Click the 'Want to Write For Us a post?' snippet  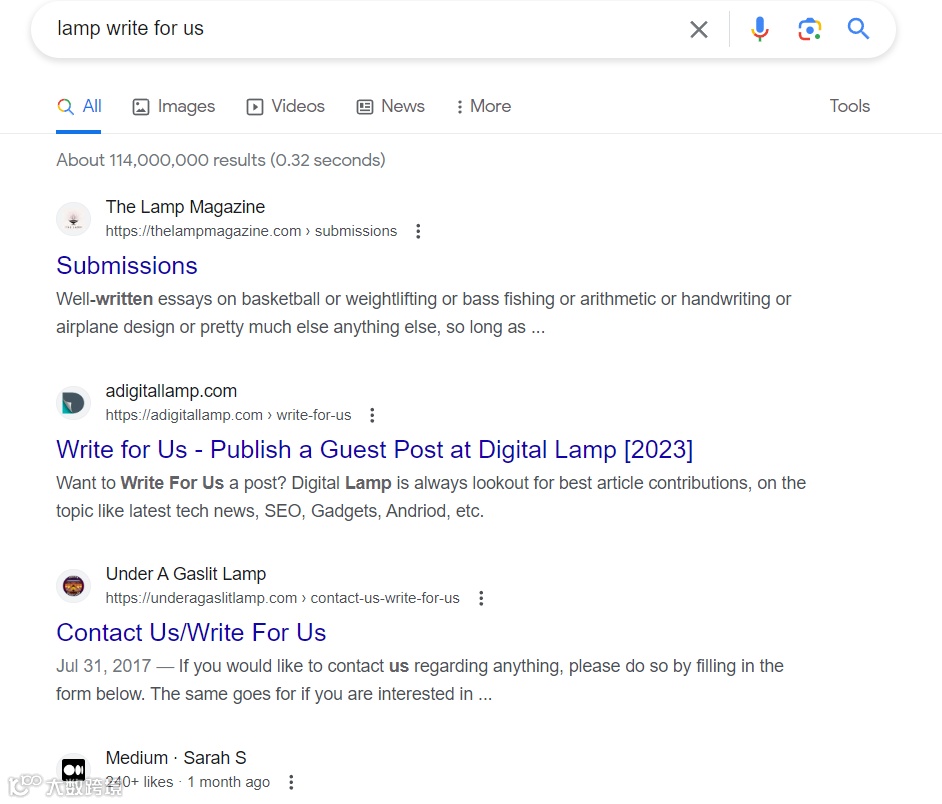(431, 497)
